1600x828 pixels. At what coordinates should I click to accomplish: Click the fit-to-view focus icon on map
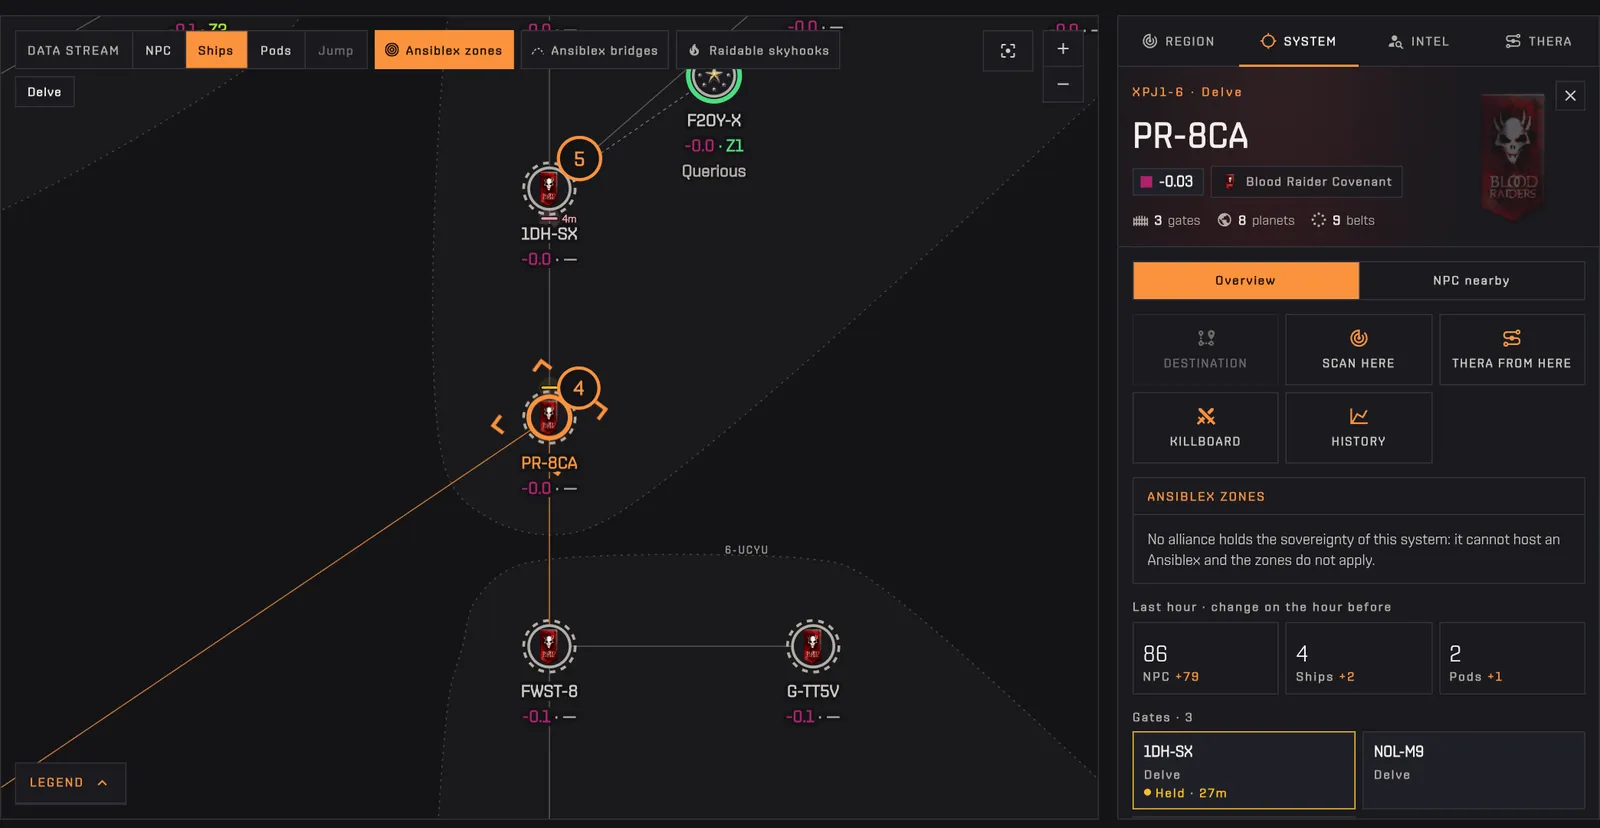pyautogui.click(x=1008, y=51)
